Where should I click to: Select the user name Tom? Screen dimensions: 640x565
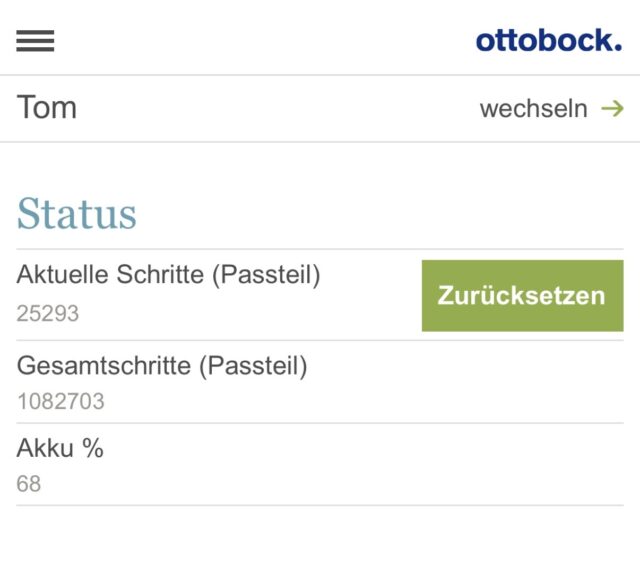(46, 108)
